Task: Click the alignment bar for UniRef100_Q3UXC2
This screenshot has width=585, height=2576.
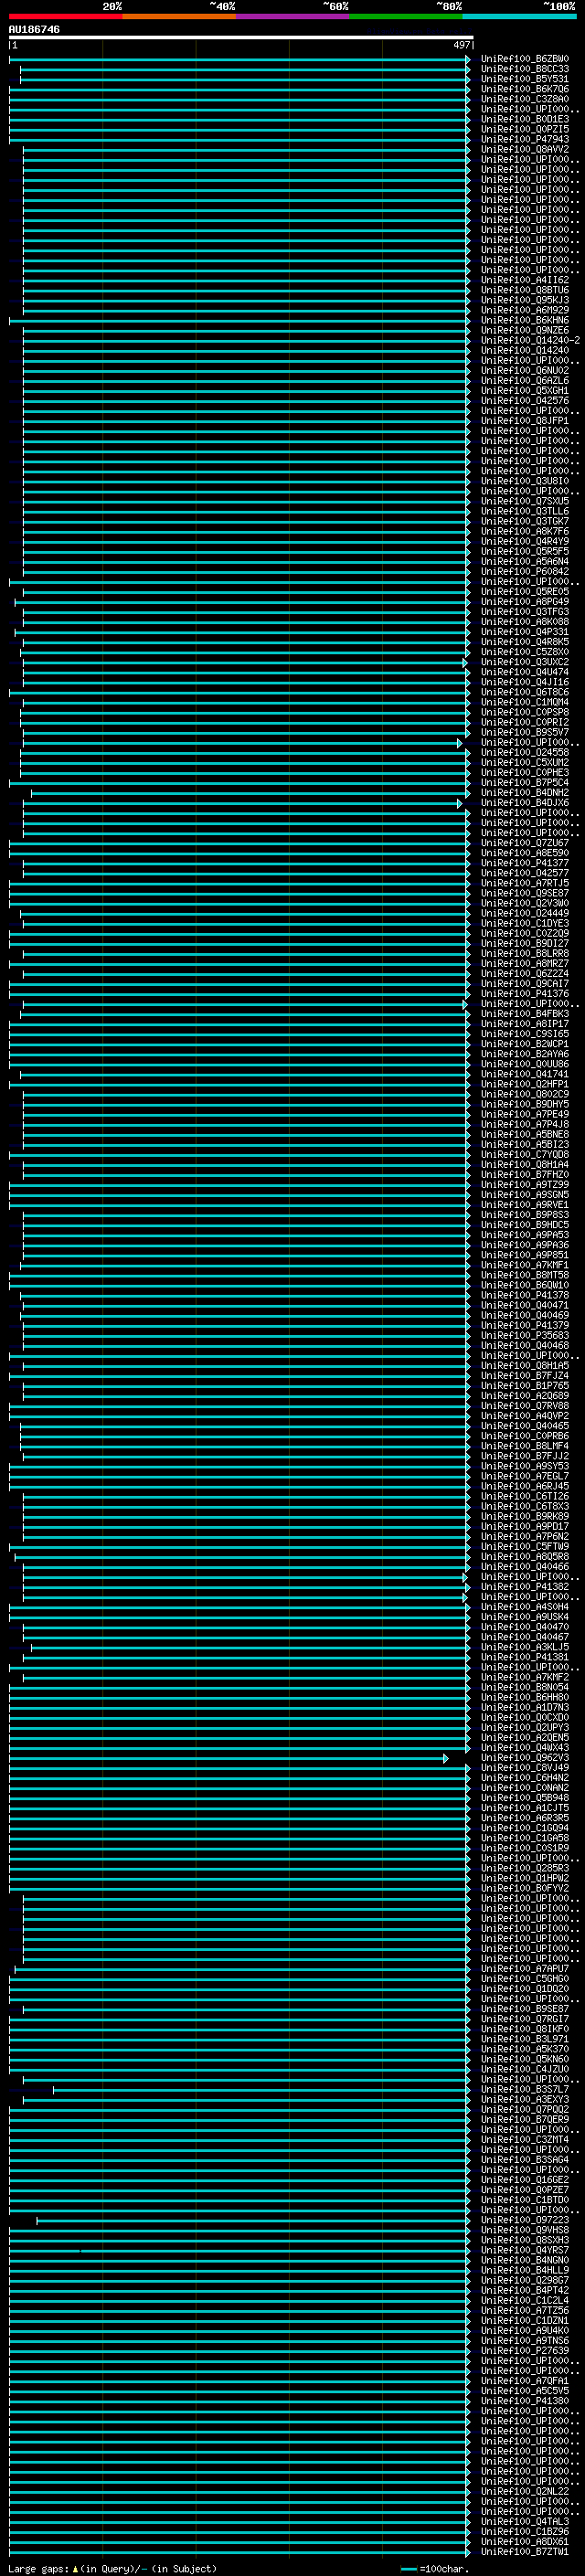Action: (x=243, y=662)
